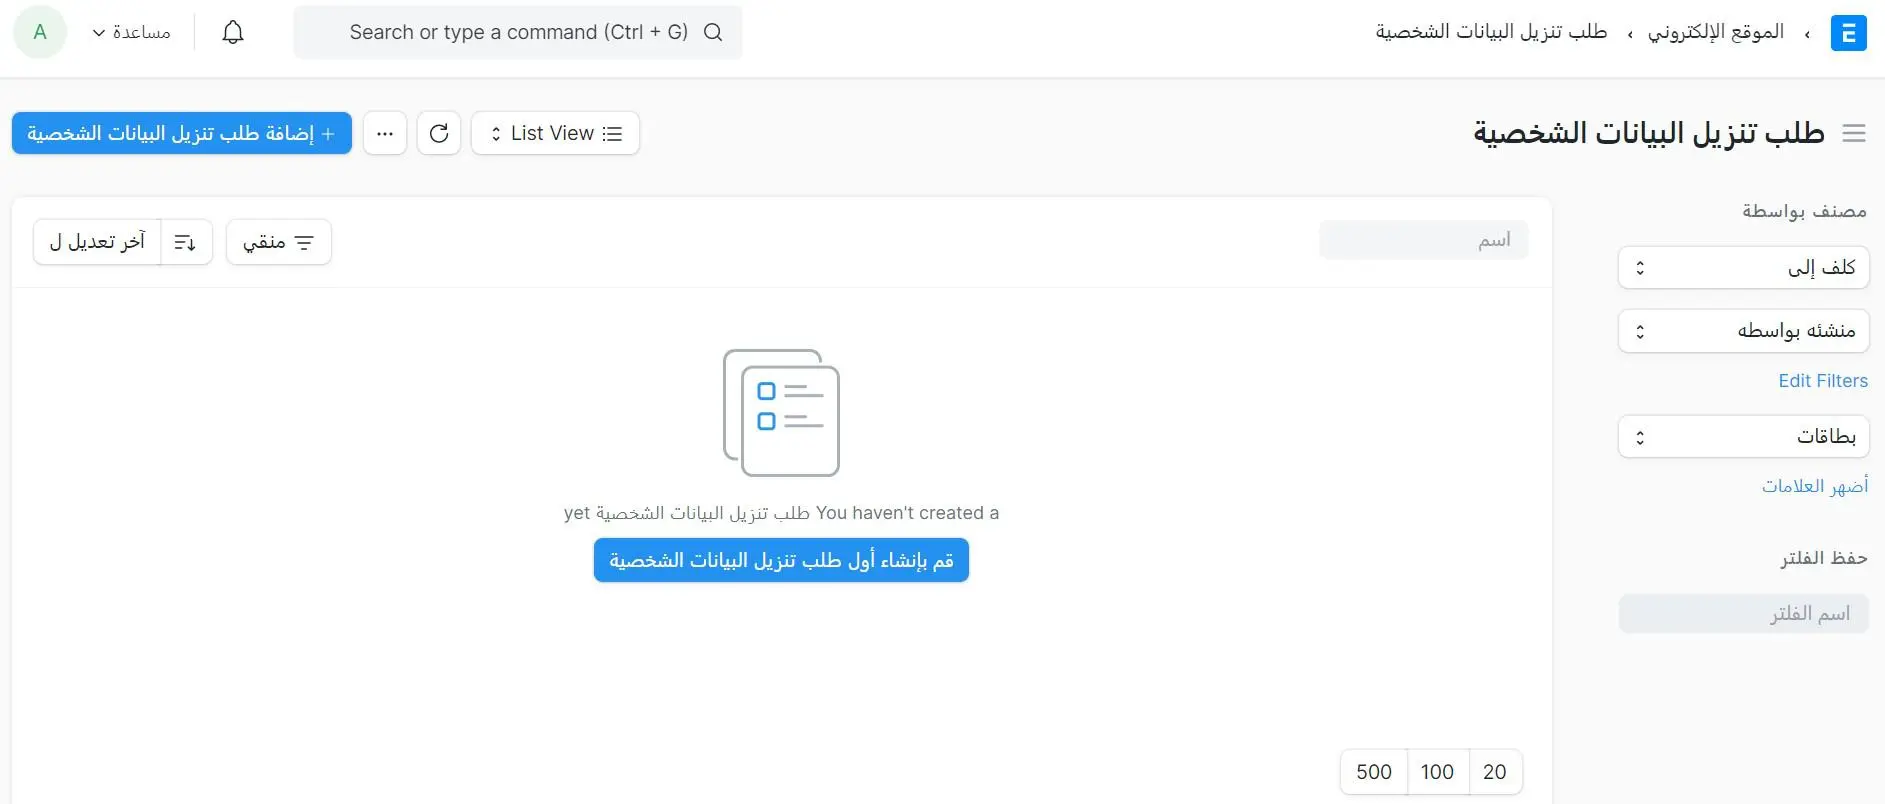Screen dimensions: 1885x804
Task: Open the ERPNext home logo icon
Action: tap(1848, 33)
